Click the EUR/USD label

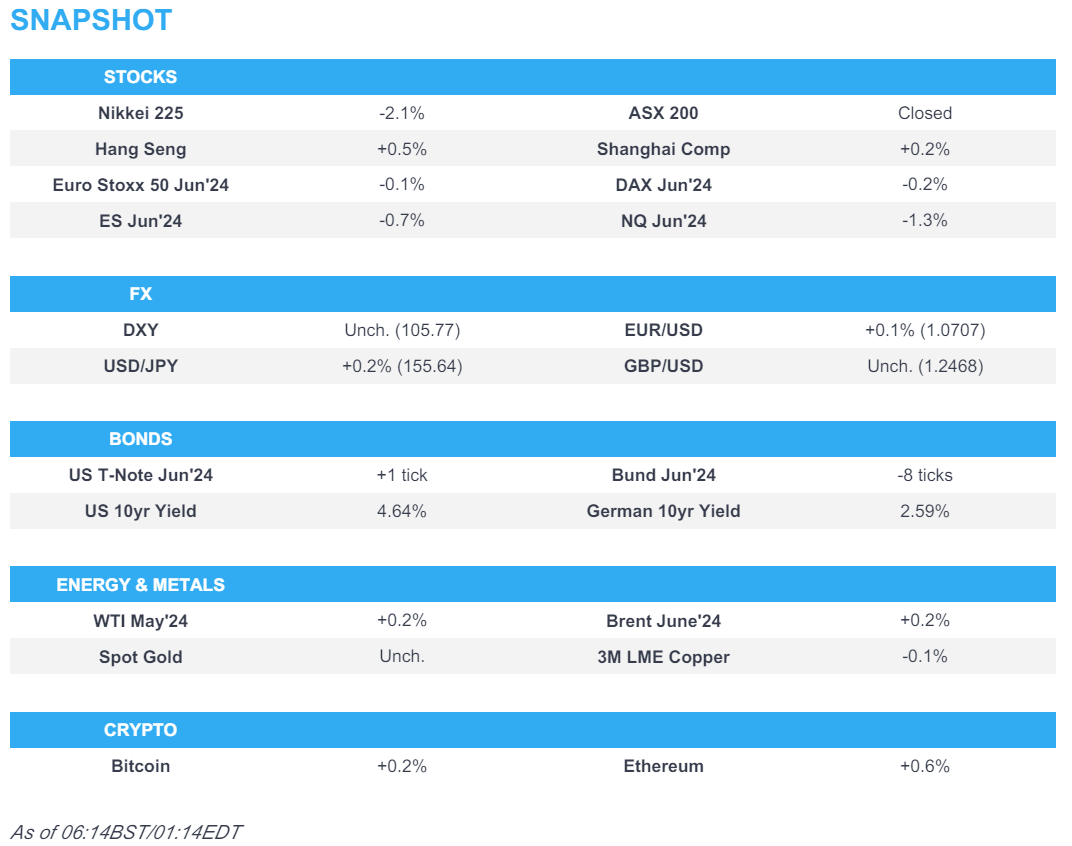[x=663, y=330]
